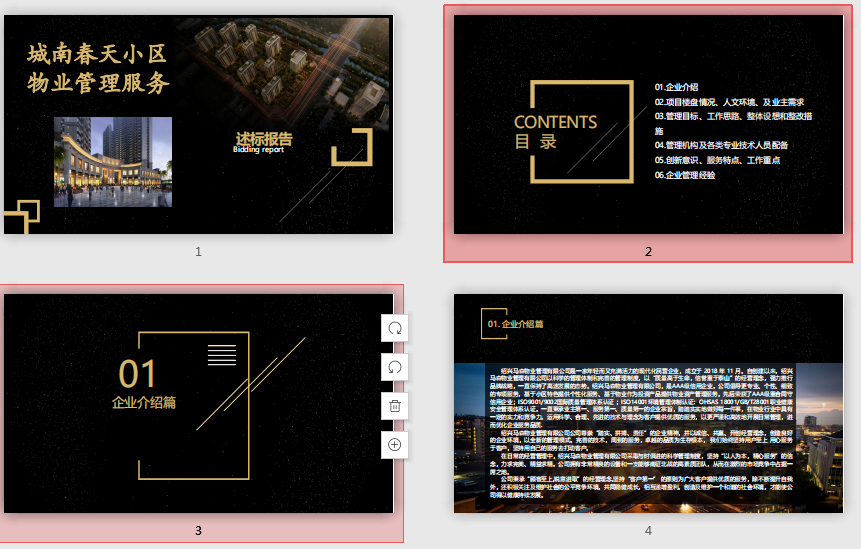Click the 01.企业介绍 contents entry
Viewport: 861px width, 549px height.
coord(677,87)
